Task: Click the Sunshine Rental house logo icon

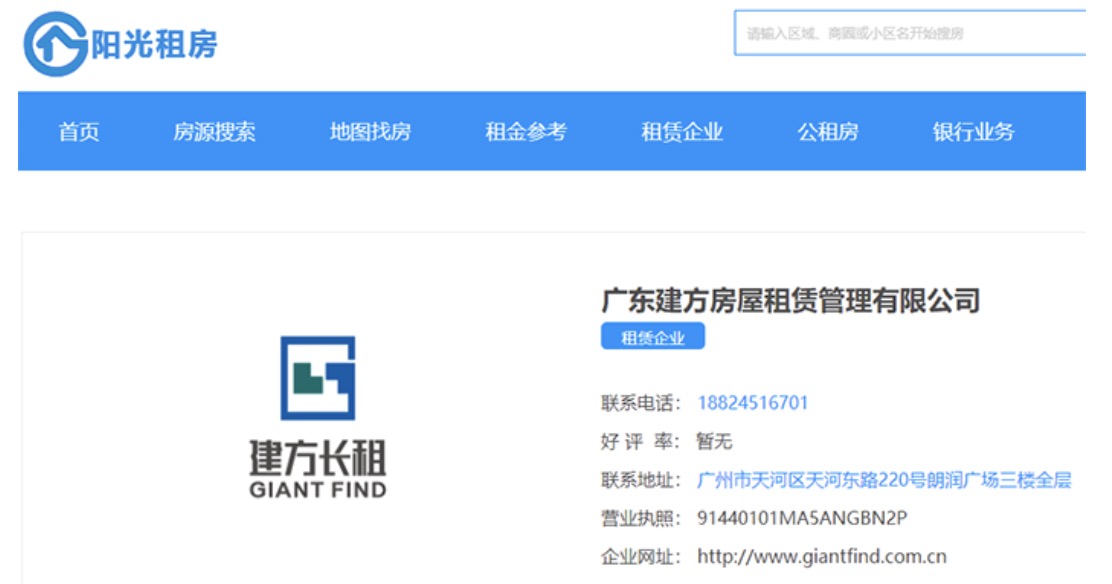Action: 55,45
